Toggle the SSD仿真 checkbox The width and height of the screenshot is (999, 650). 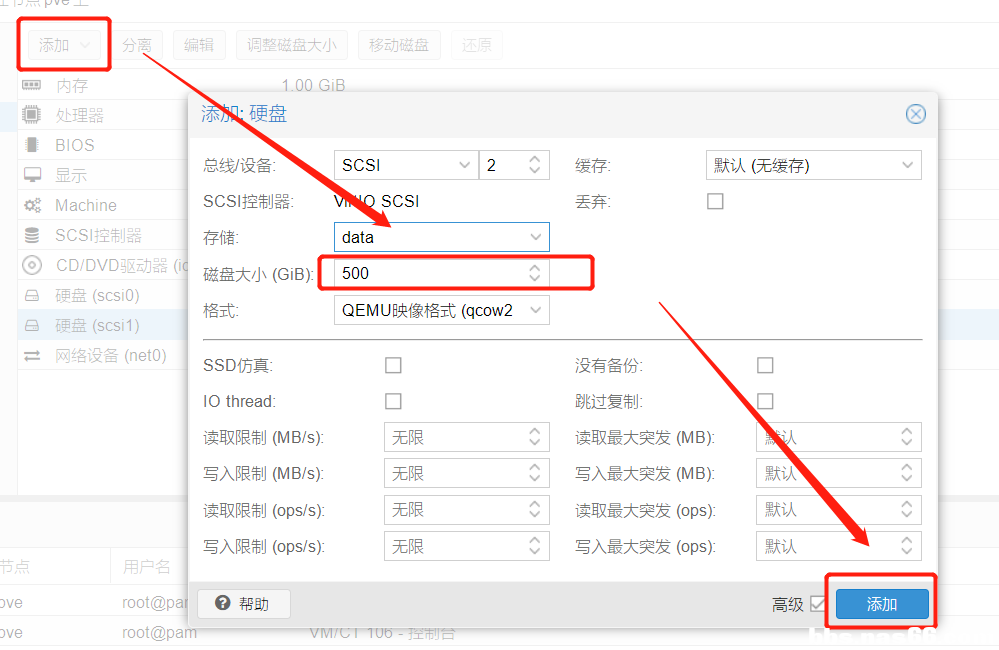coord(393,365)
